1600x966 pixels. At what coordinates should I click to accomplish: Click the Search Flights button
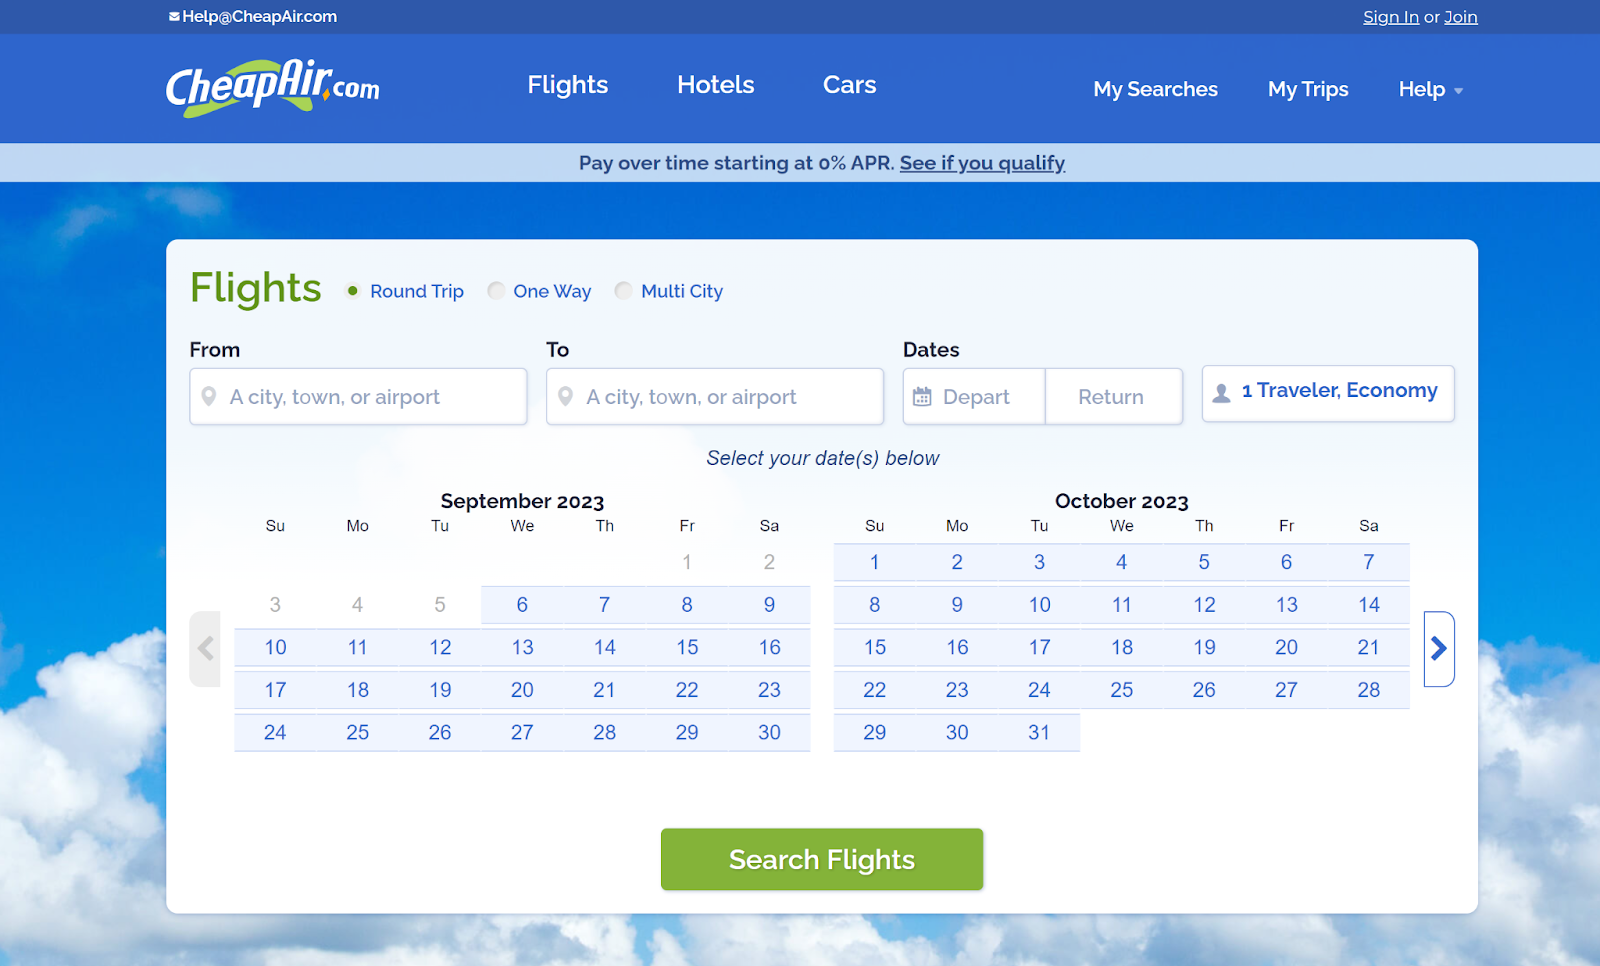tap(822, 859)
